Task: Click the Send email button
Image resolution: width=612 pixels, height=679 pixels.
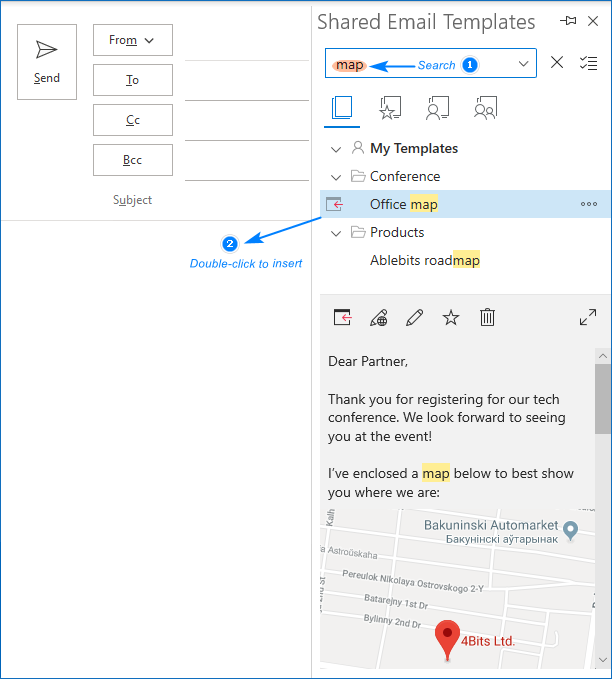Action: point(47,62)
